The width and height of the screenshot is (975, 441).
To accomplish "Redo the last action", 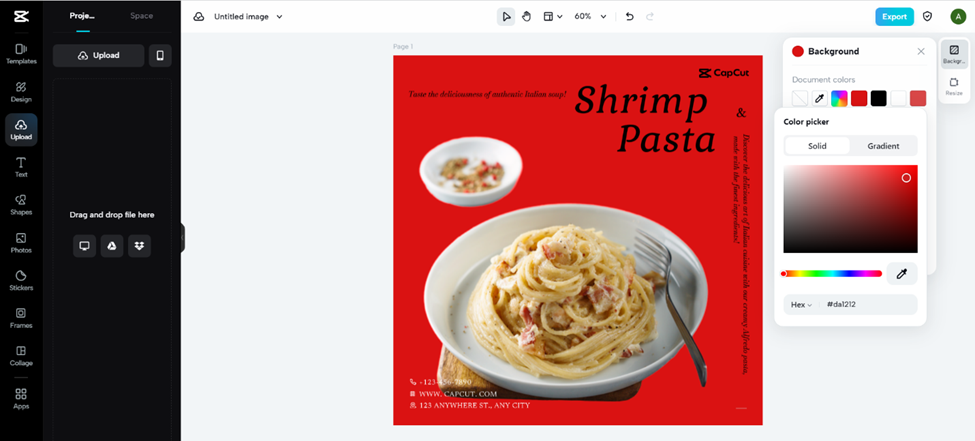I will (x=650, y=17).
